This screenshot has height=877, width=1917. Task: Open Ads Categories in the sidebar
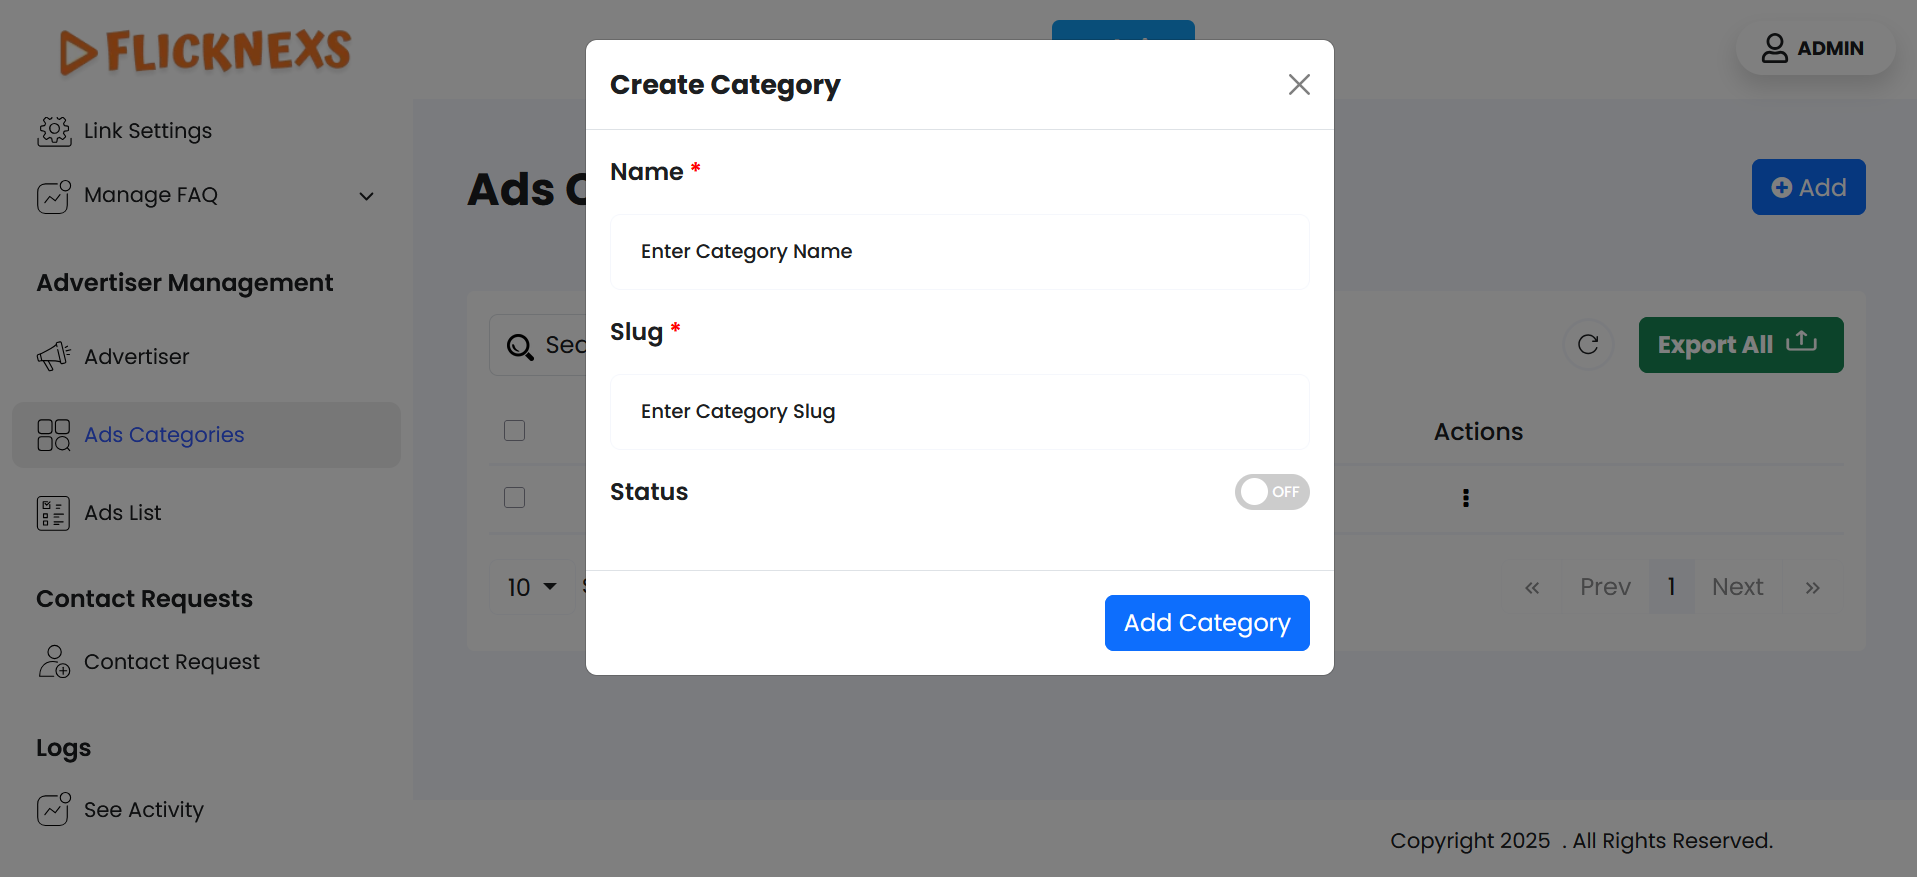tap(164, 435)
